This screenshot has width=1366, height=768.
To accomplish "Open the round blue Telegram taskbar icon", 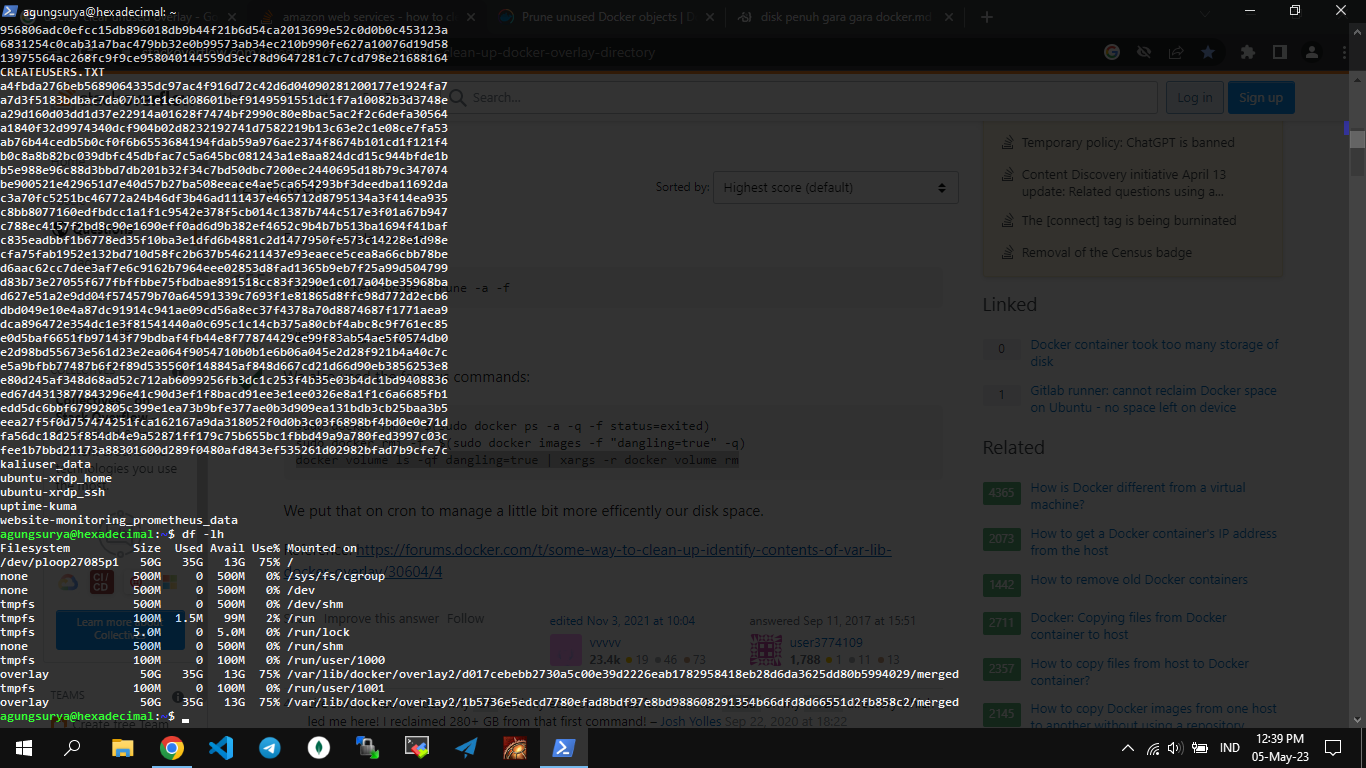I will click(x=269, y=747).
